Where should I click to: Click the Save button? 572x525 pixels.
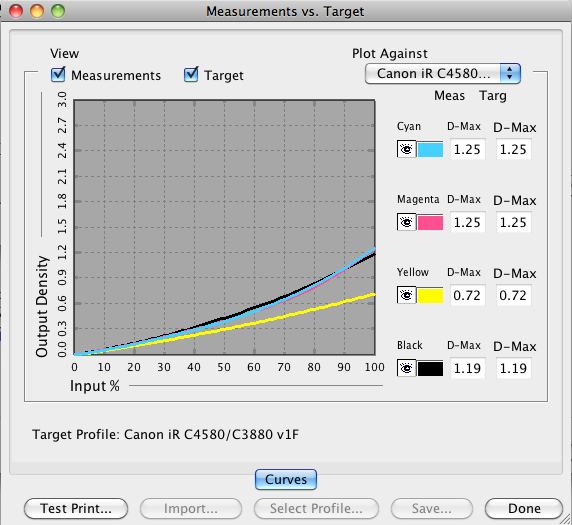tap(432, 508)
